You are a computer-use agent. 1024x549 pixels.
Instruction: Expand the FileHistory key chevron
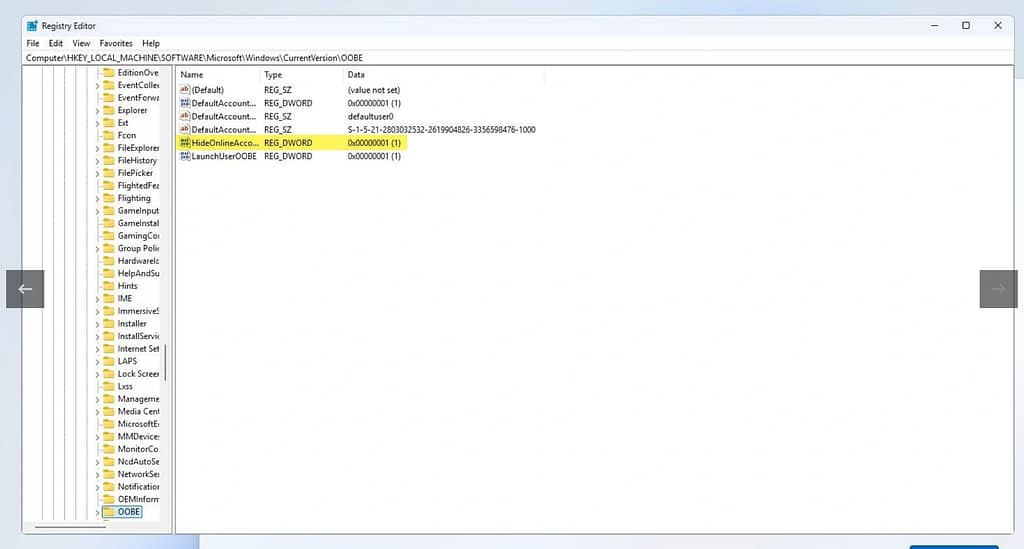pos(97,161)
